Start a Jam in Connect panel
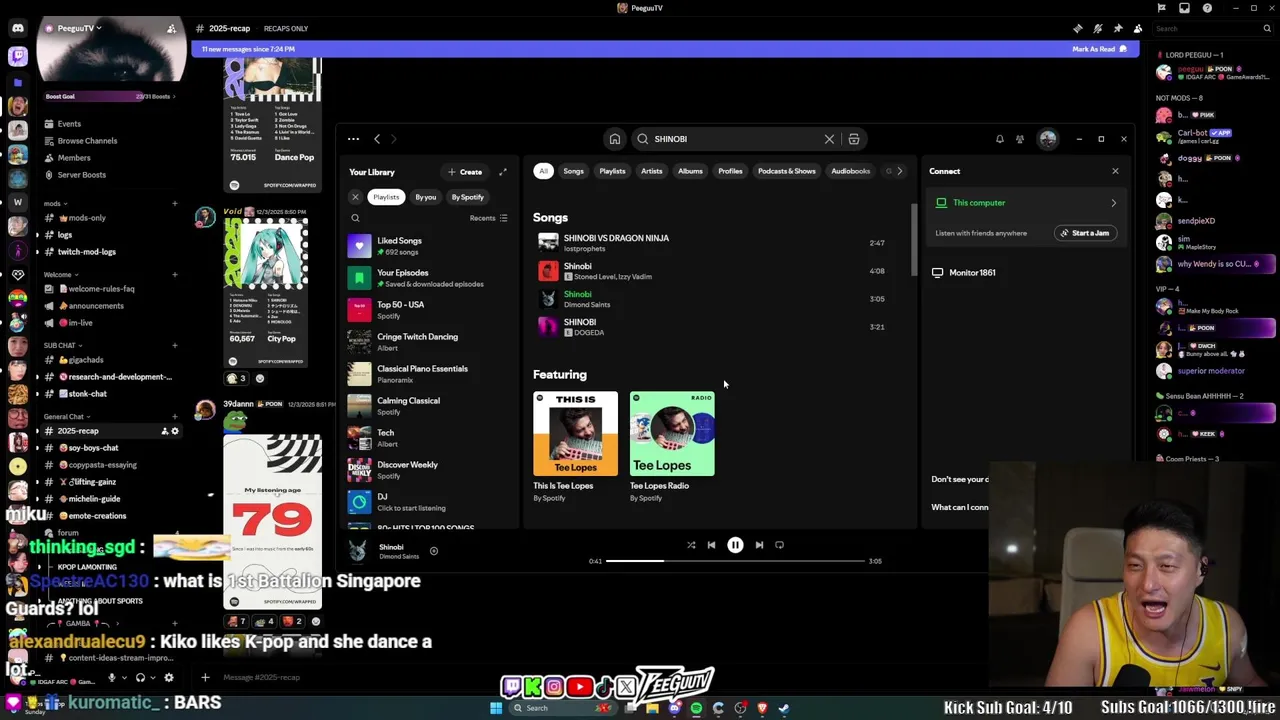The image size is (1280, 720). pyautogui.click(x=1085, y=233)
